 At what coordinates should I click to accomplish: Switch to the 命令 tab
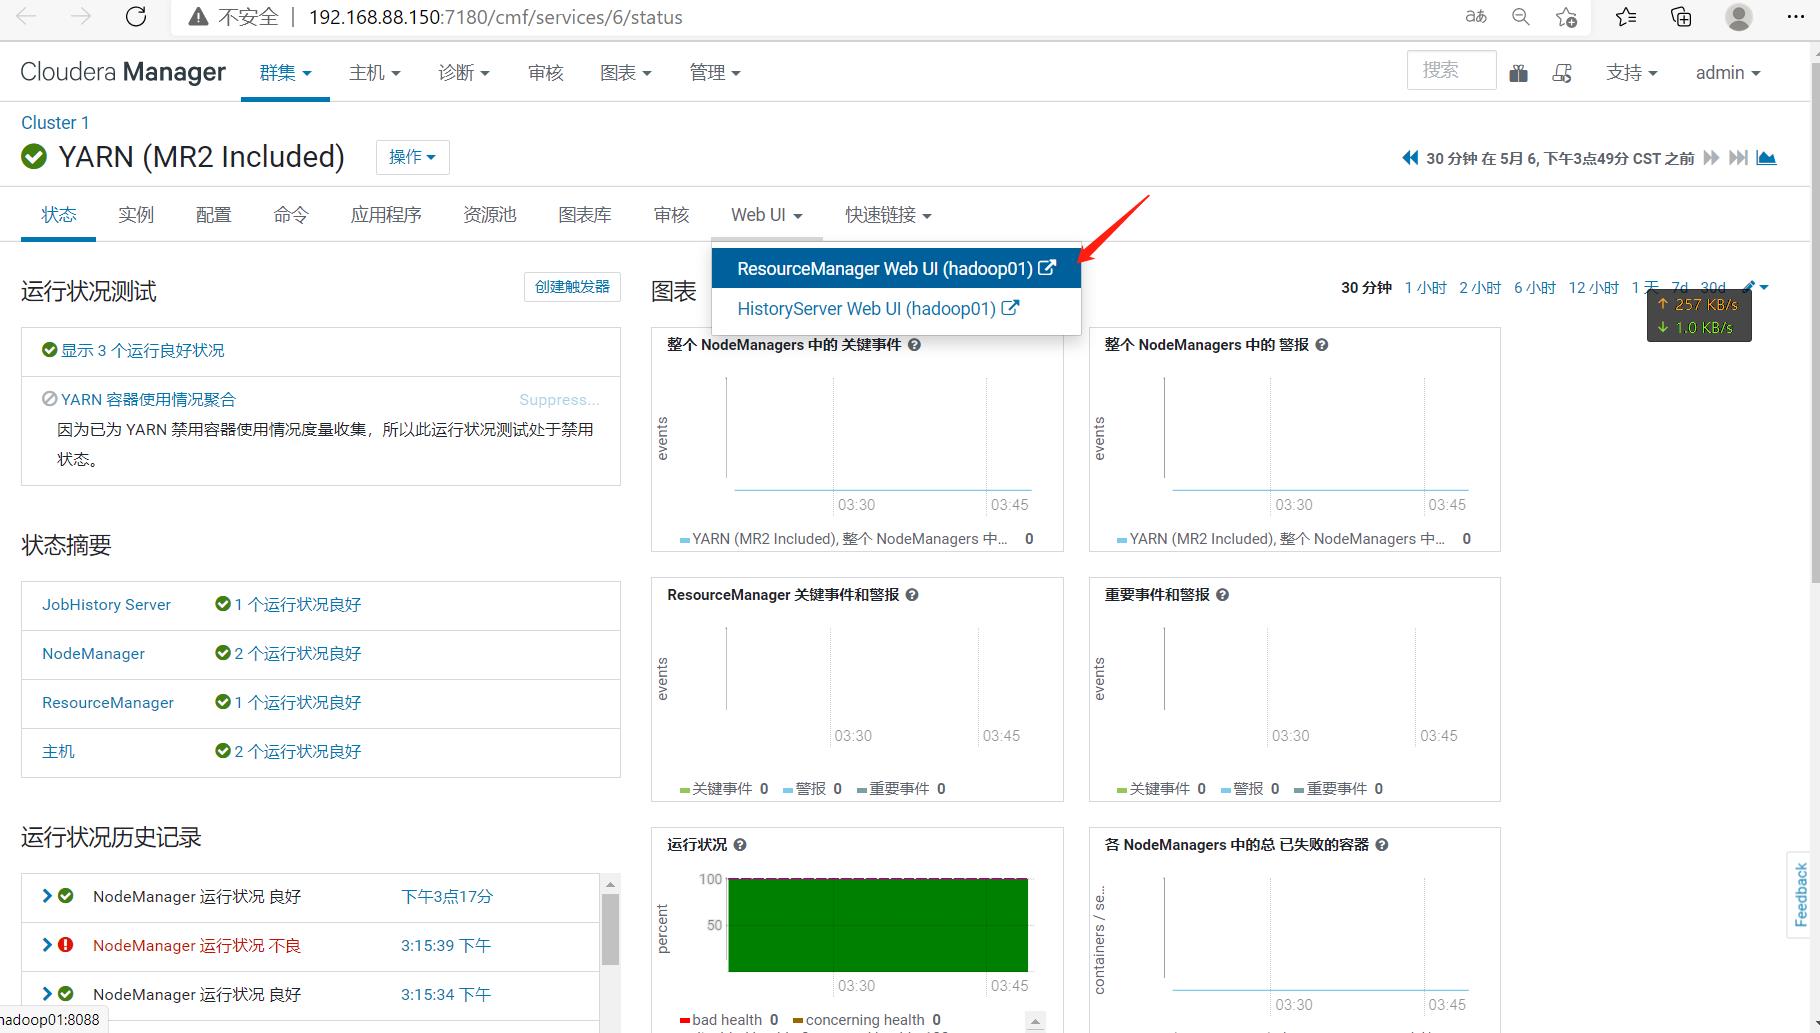[x=291, y=215]
